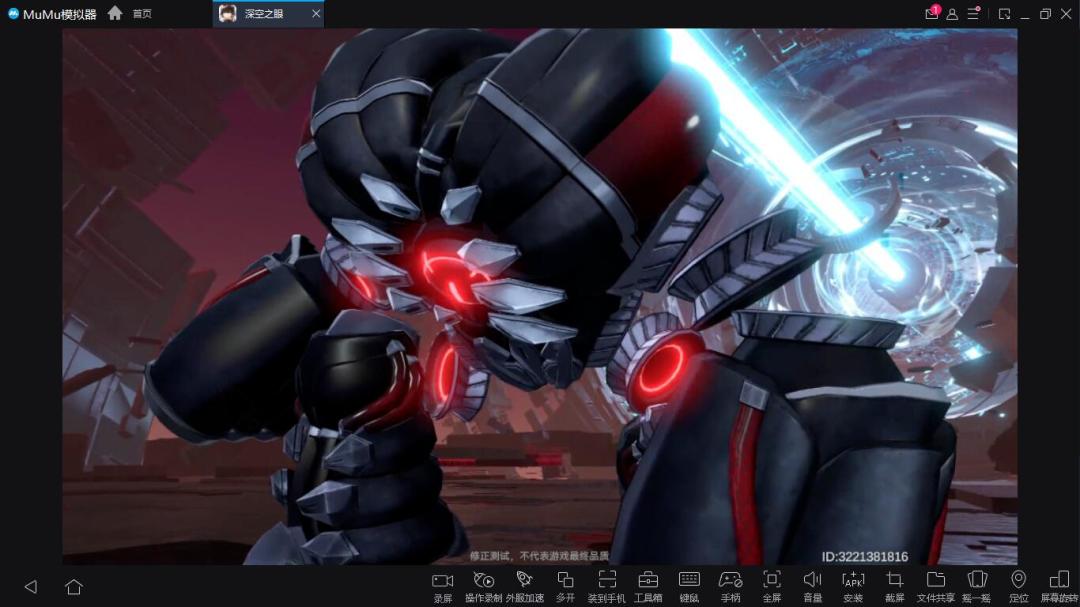Click the ID:3221381816 text in game
The width and height of the screenshot is (1080, 607).
click(x=864, y=556)
